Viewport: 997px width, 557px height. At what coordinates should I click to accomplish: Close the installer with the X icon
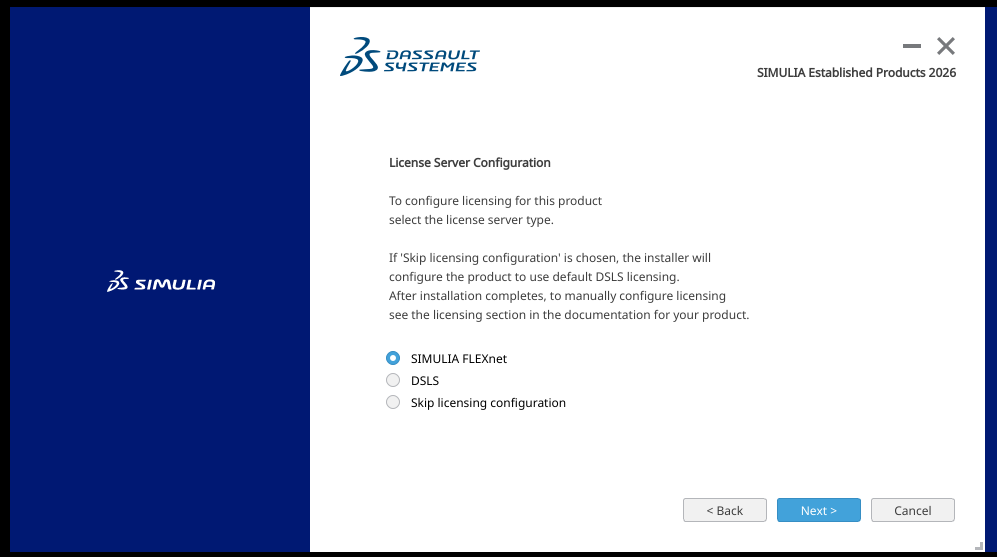[946, 46]
